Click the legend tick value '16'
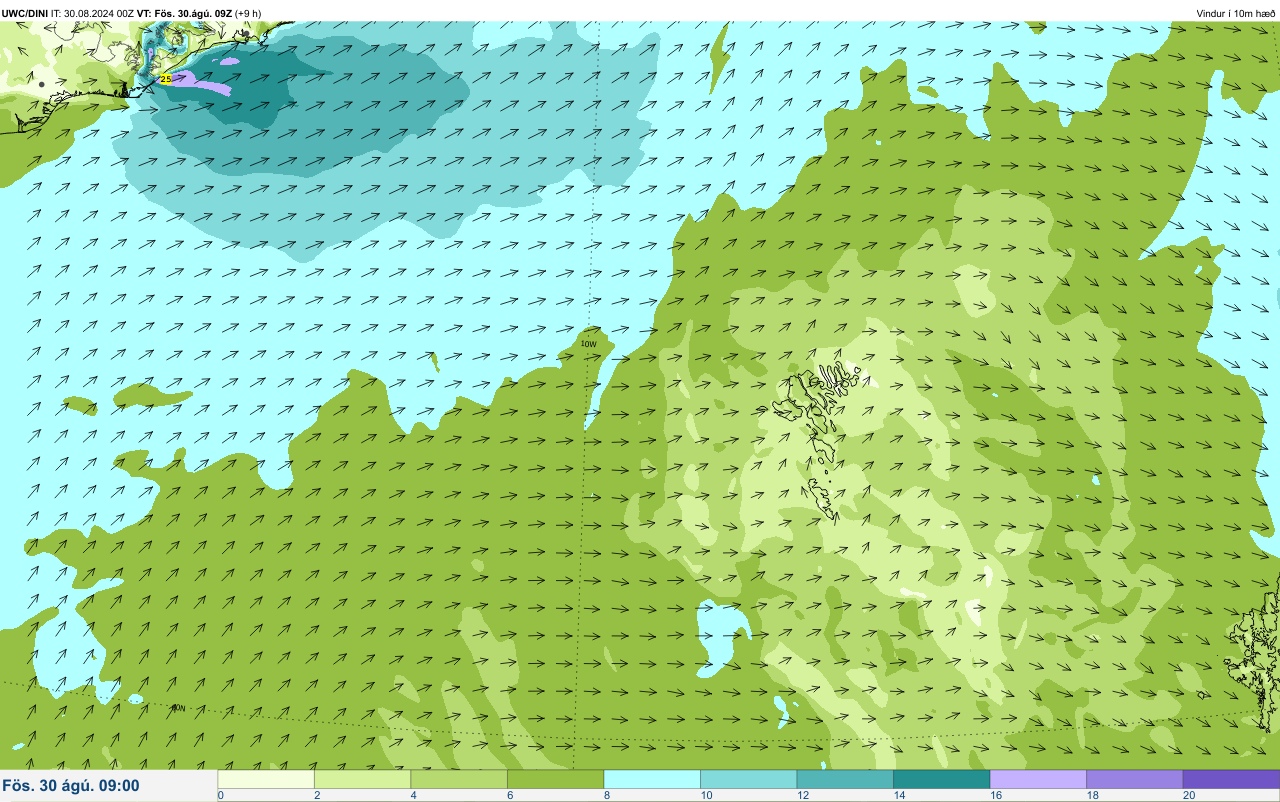Screen dimensions: 1280x802 [x=995, y=796]
